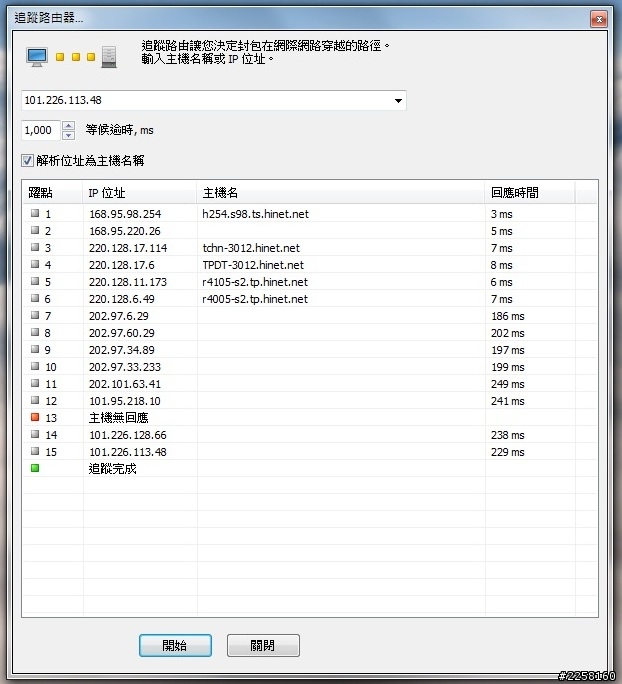Select IP address 202.97.33.233
This screenshot has width=622, height=684.
click(125, 367)
